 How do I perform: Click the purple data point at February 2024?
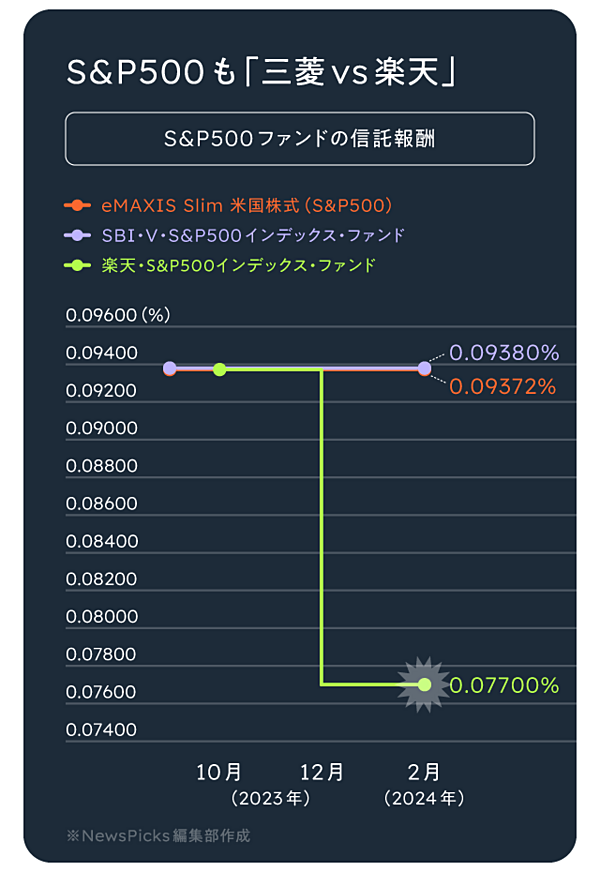tap(424, 368)
